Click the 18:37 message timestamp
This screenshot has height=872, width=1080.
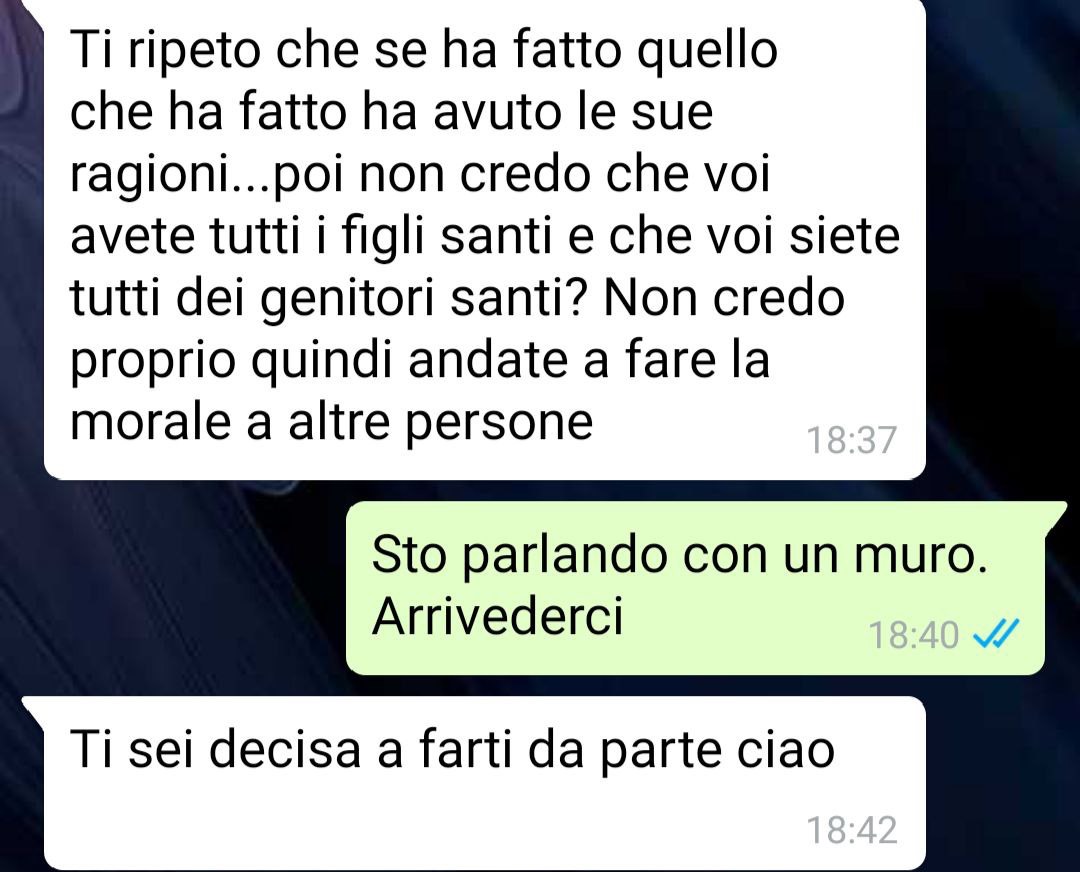[851, 440]
